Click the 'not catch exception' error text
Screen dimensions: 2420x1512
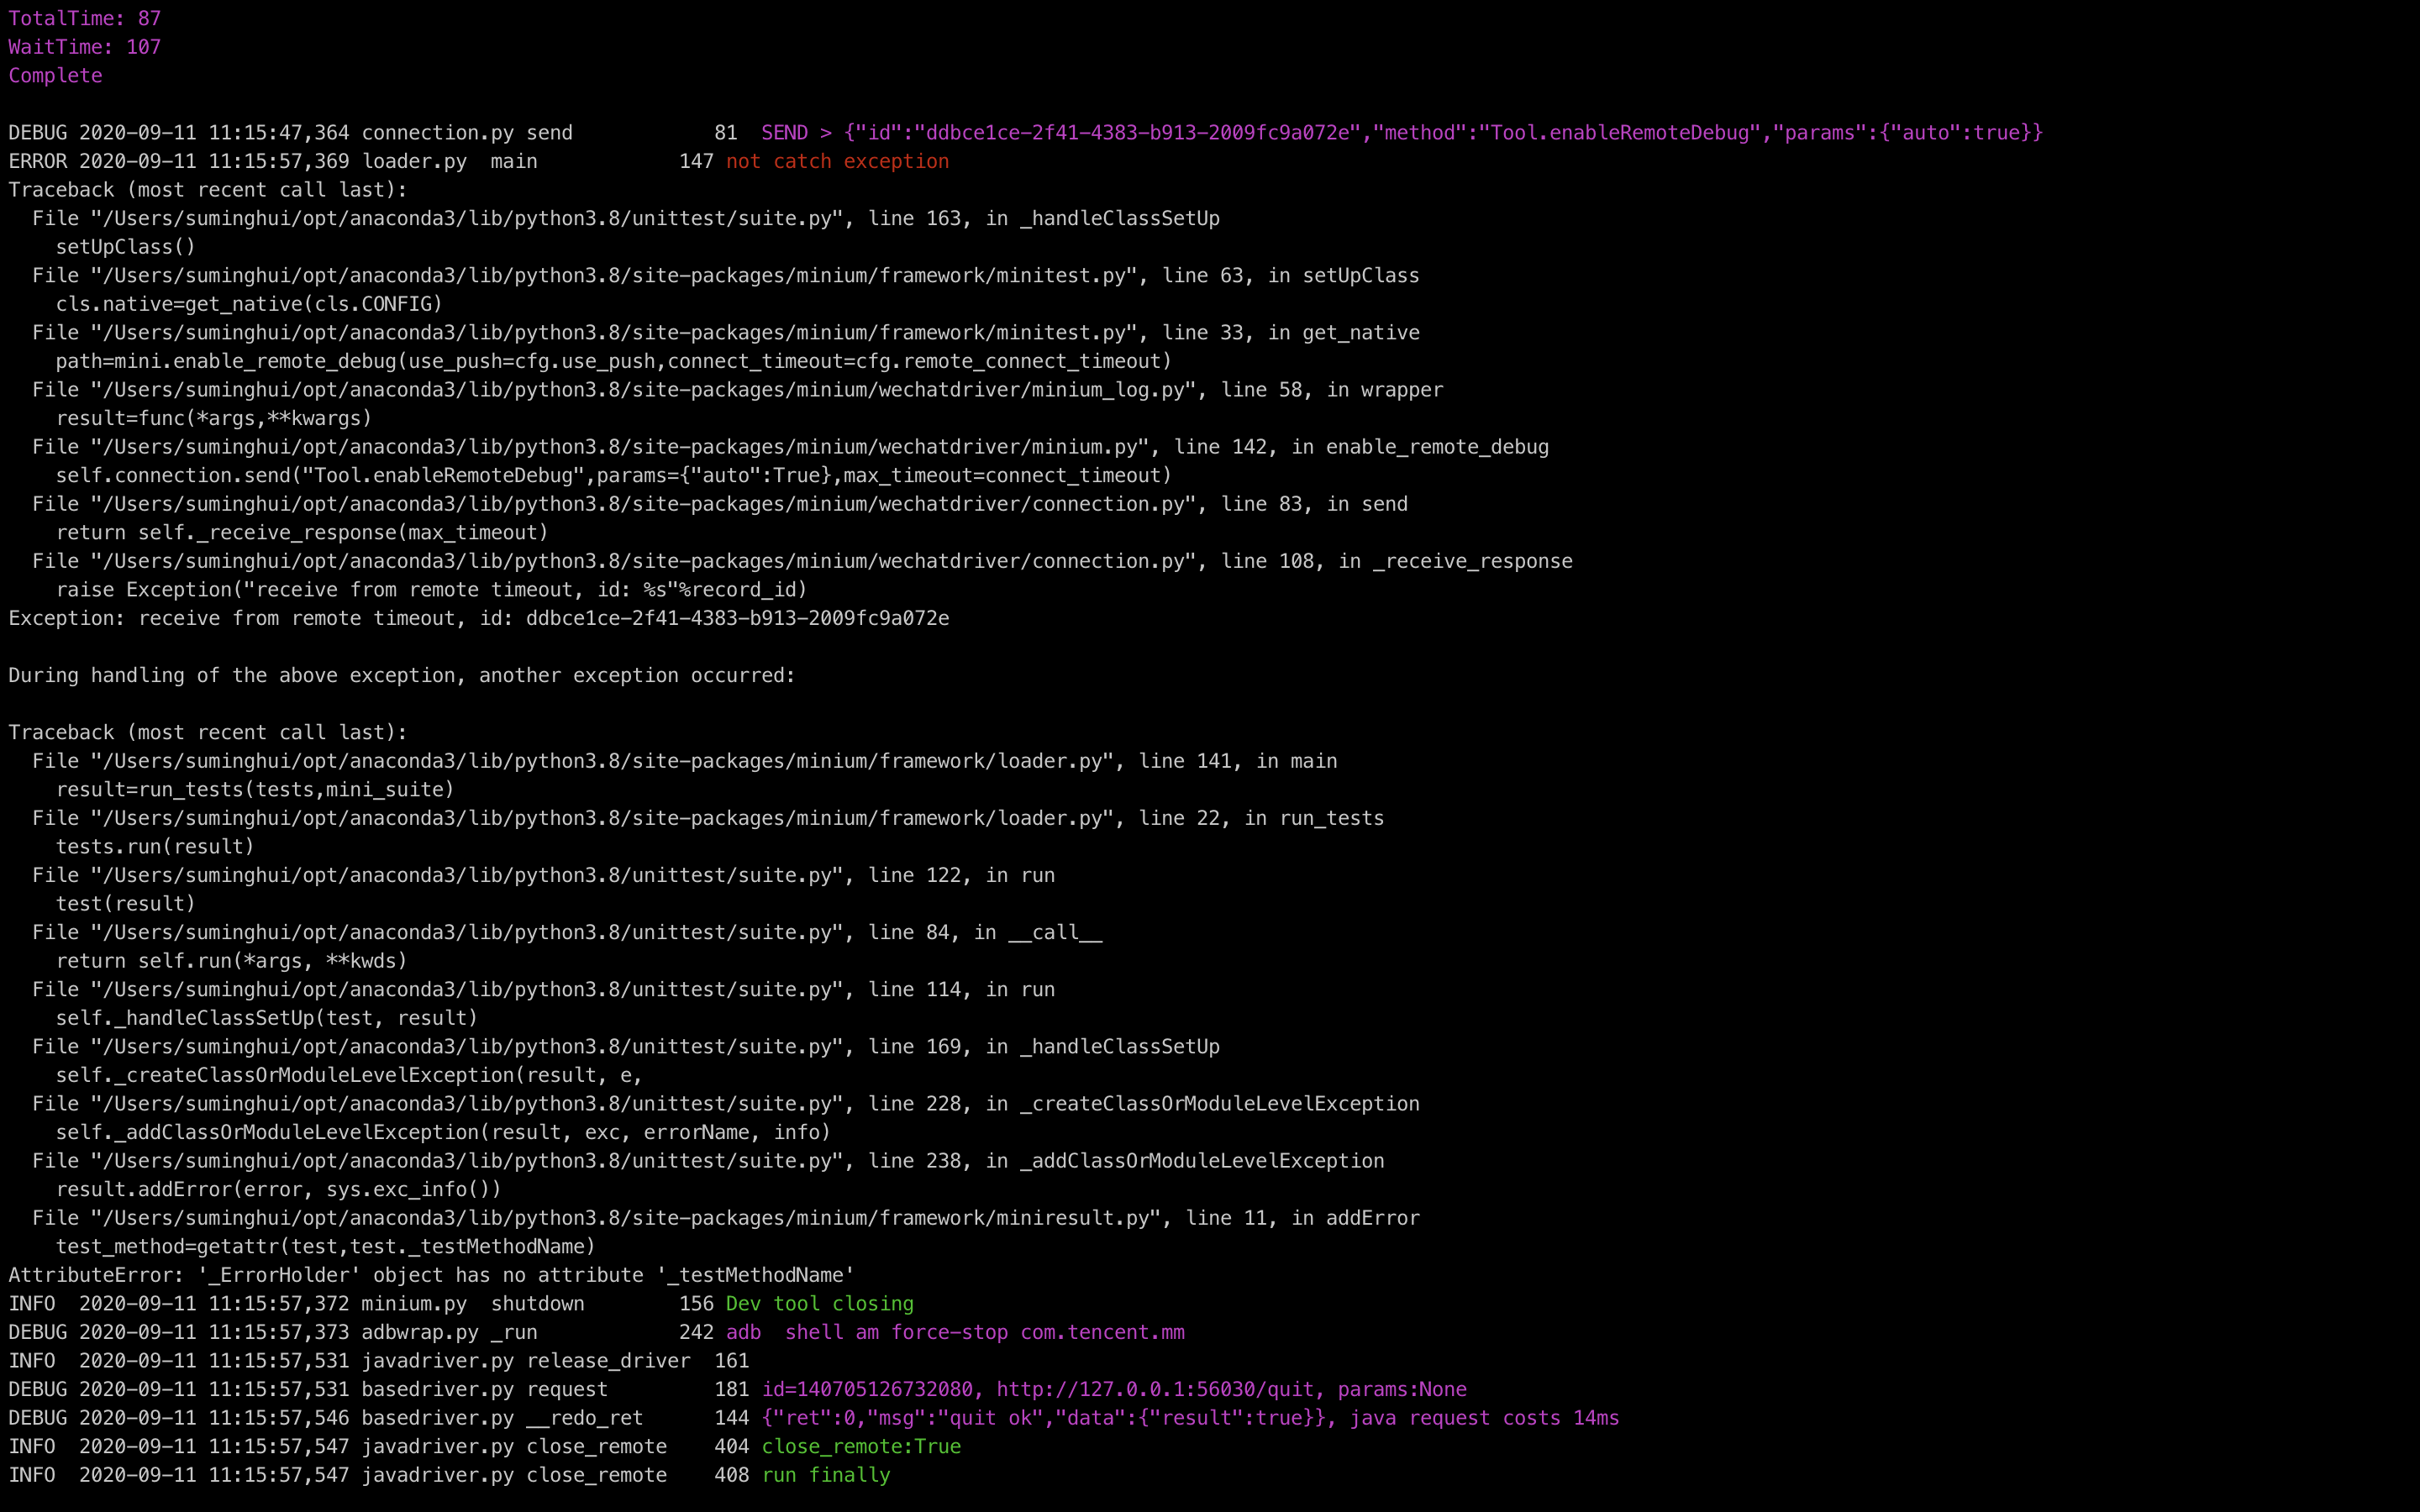837,161
